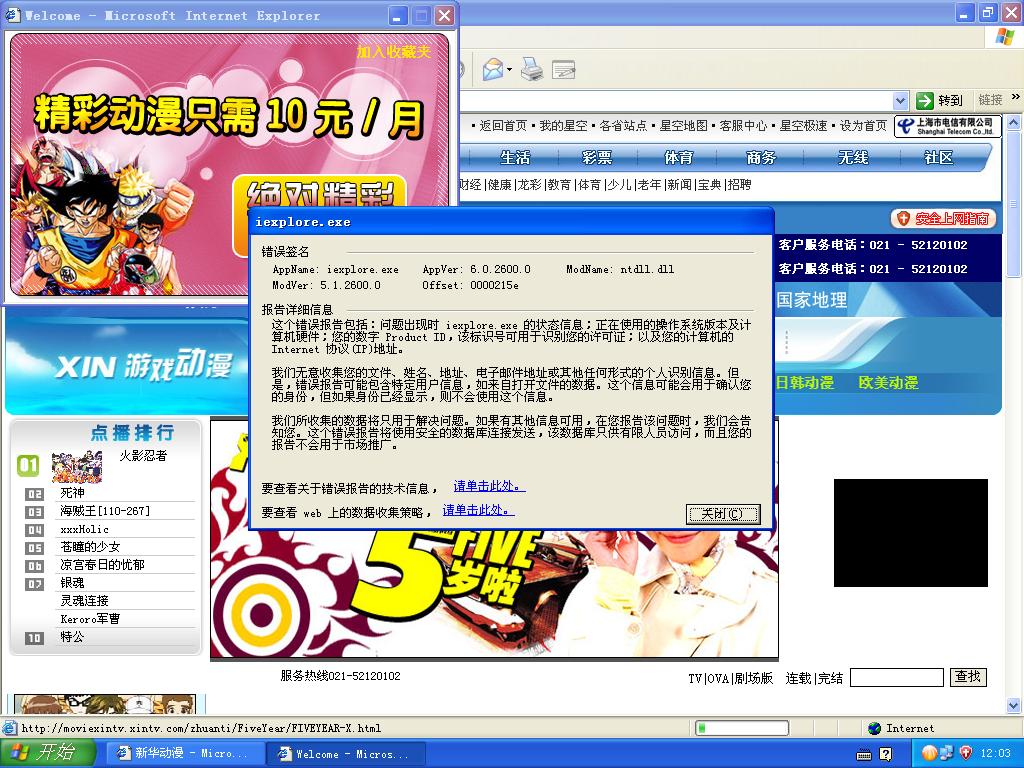Click 灵魂连接 in the ranking list
The height and width of the screenshot is (768, 1024).
(84, 600)
